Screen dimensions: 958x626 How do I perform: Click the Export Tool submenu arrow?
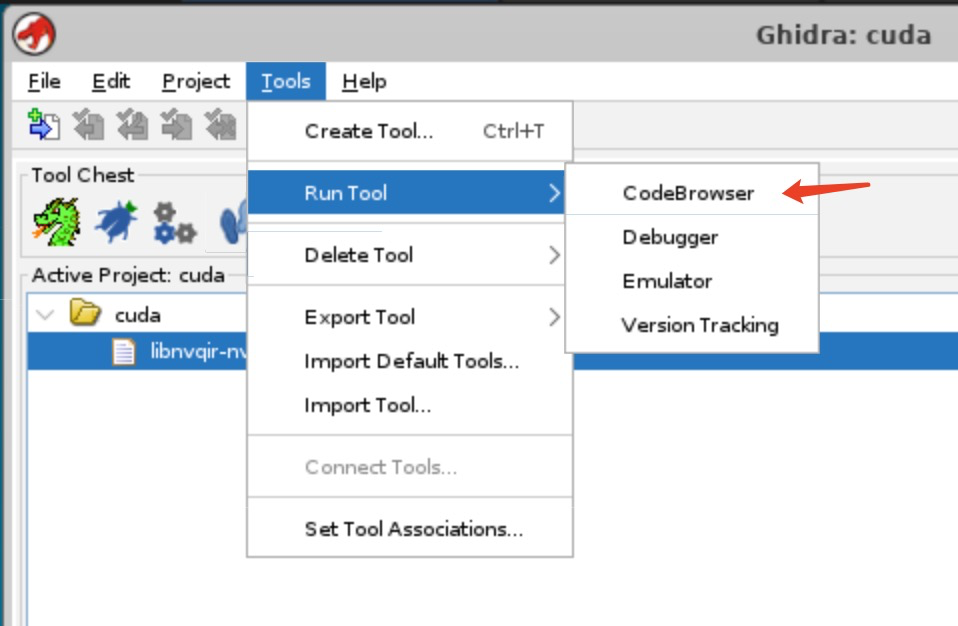coord(554,317)
